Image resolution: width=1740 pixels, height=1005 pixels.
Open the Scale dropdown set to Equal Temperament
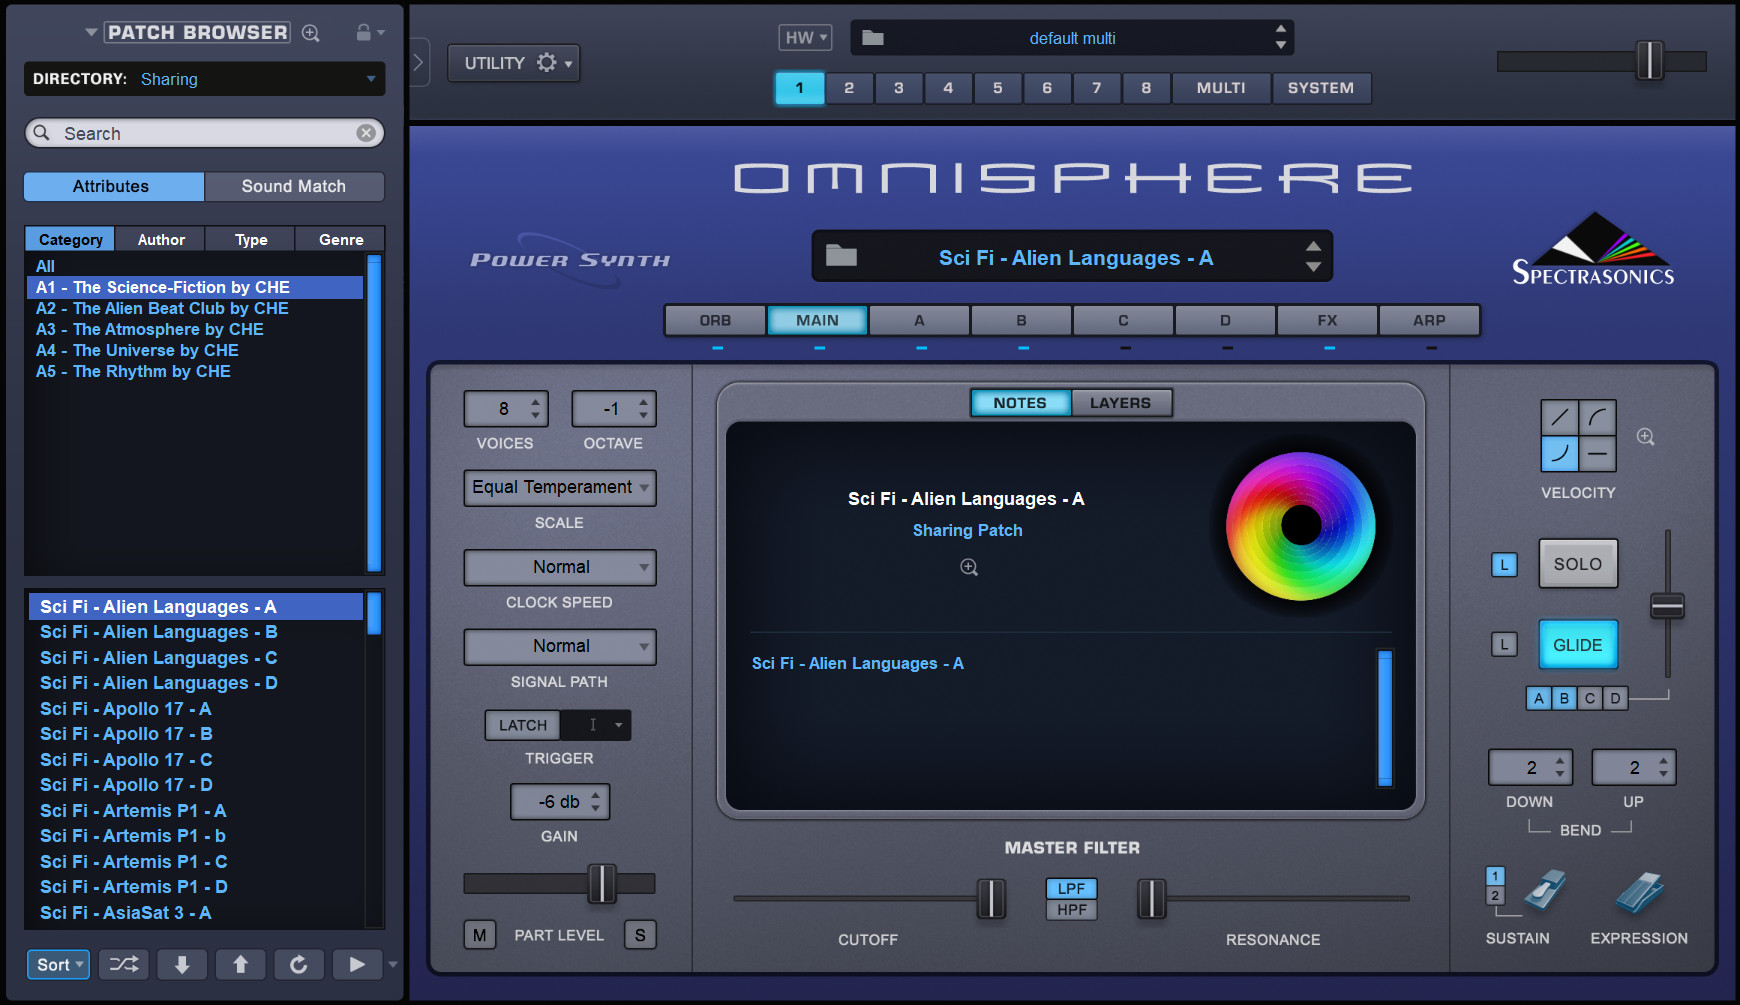[x=560, y=488]
